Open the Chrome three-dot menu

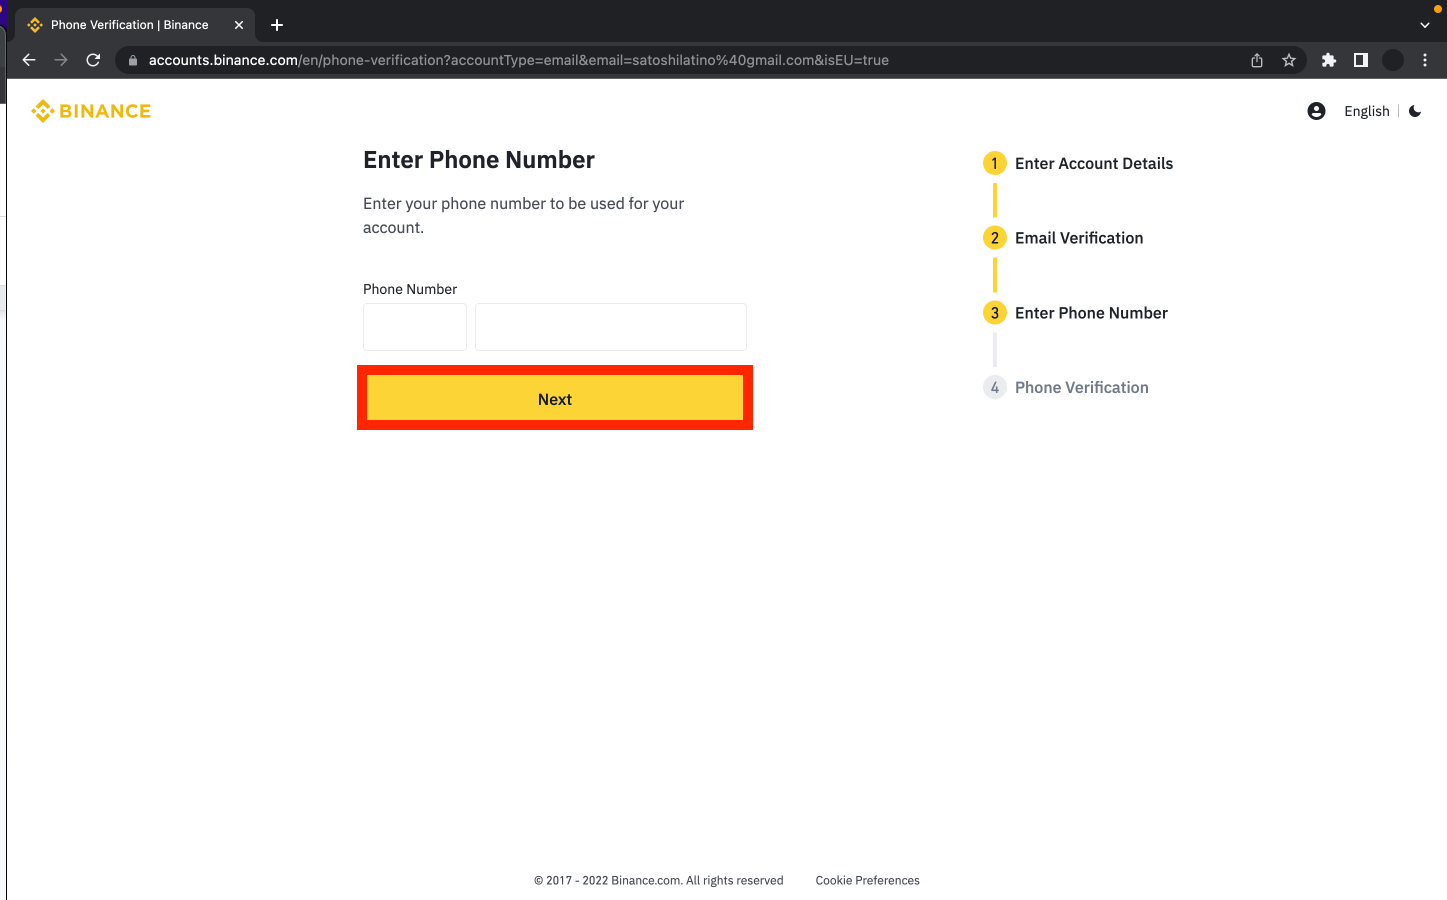1425,60
